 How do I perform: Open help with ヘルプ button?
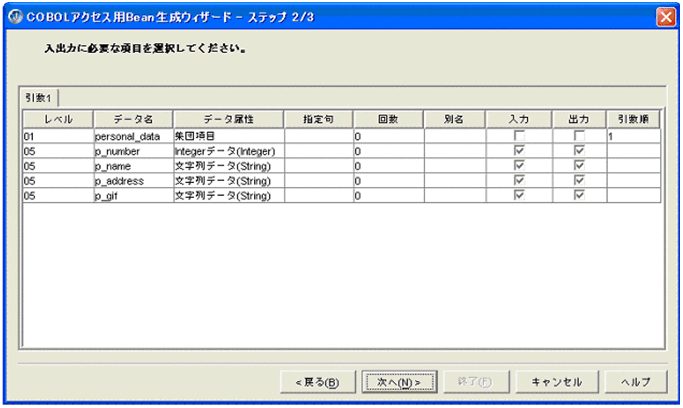click(x=636, y=382)
